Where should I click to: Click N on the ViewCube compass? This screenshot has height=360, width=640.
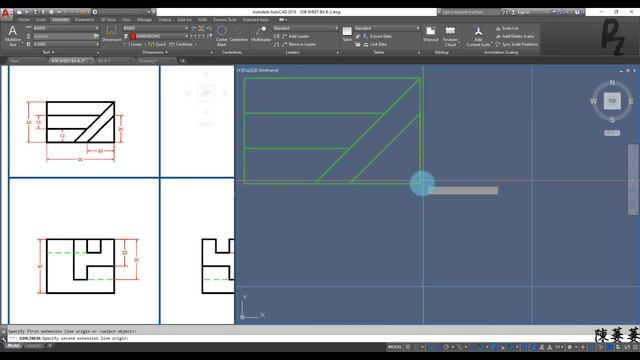click(612, 82)
